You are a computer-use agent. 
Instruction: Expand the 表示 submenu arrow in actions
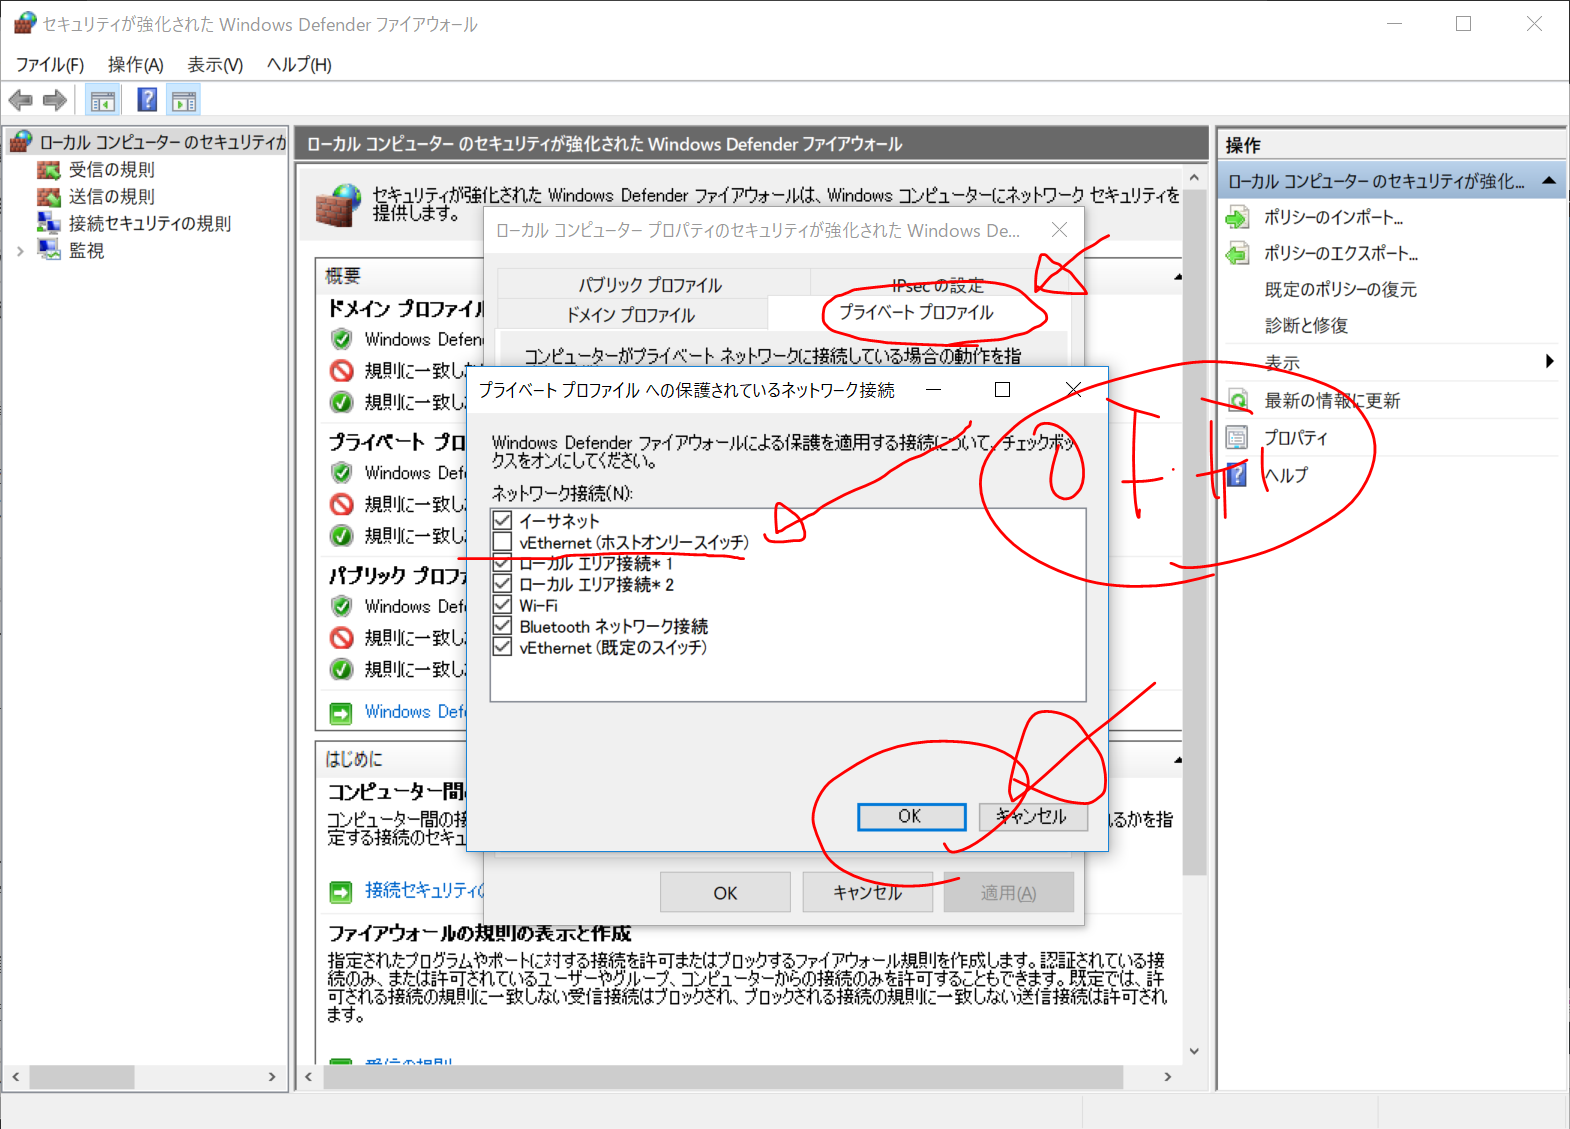coord(1549,362)
